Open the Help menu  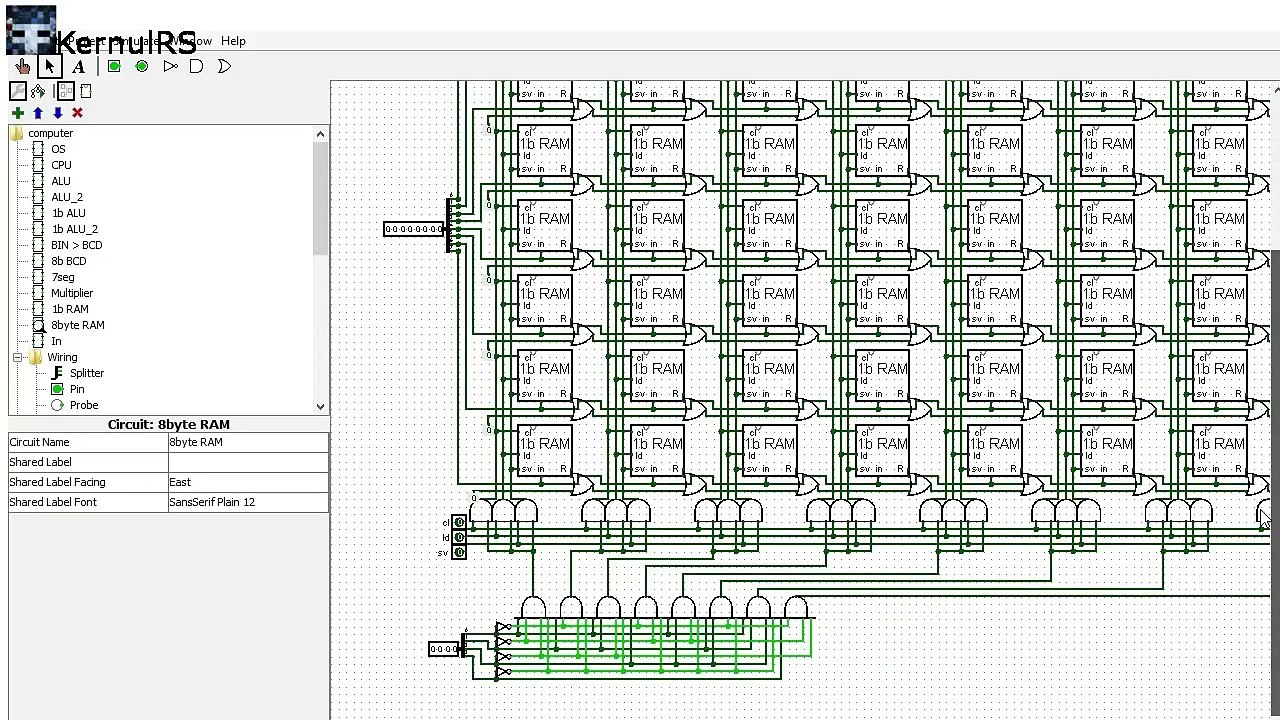233,41
